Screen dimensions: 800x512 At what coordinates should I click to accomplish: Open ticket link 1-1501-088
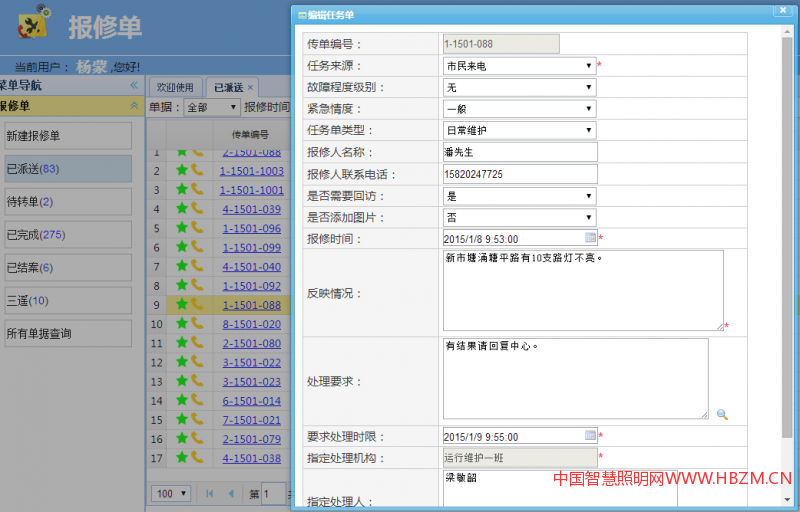click(x=252, y=305)
